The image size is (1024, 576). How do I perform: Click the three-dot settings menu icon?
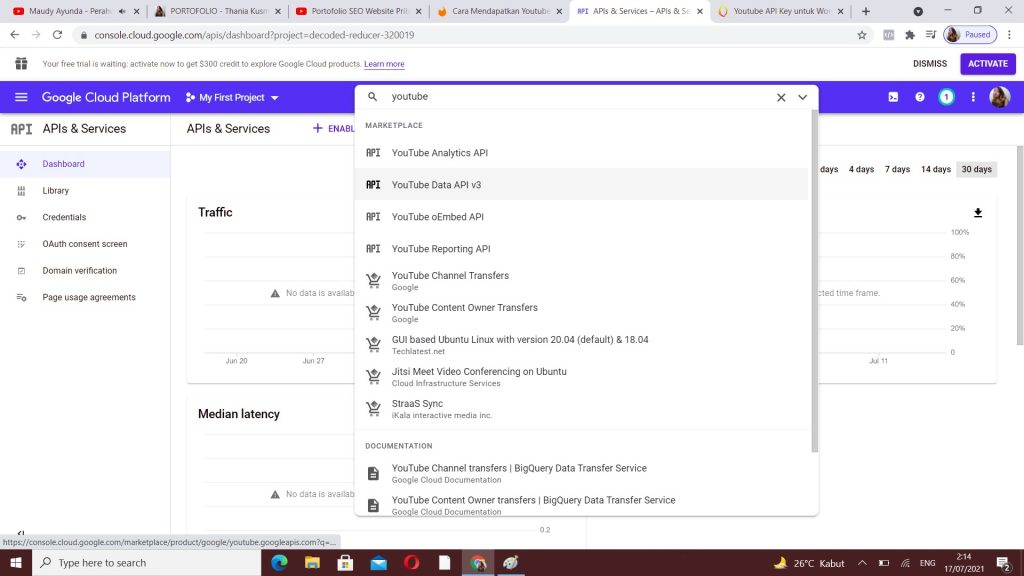tap(973, 97)
